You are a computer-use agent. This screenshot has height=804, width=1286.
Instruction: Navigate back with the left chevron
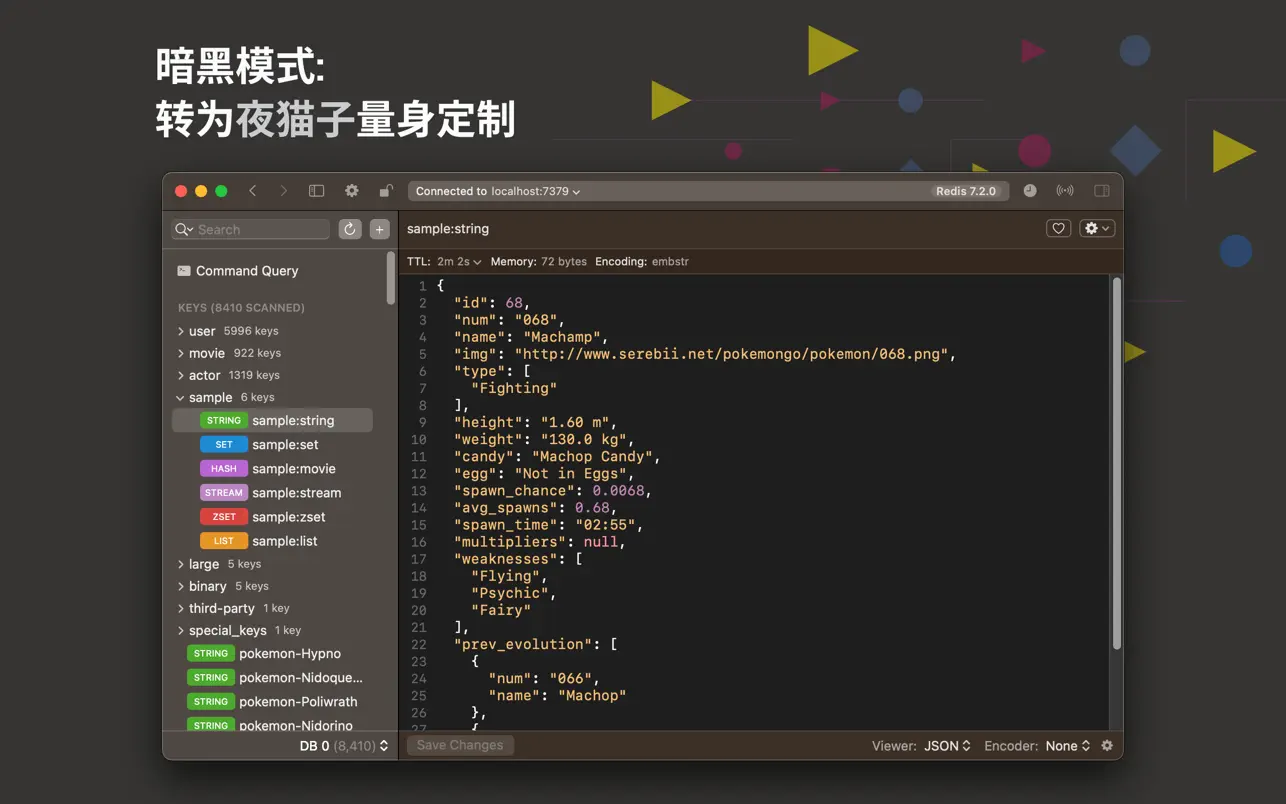(253, 191)
